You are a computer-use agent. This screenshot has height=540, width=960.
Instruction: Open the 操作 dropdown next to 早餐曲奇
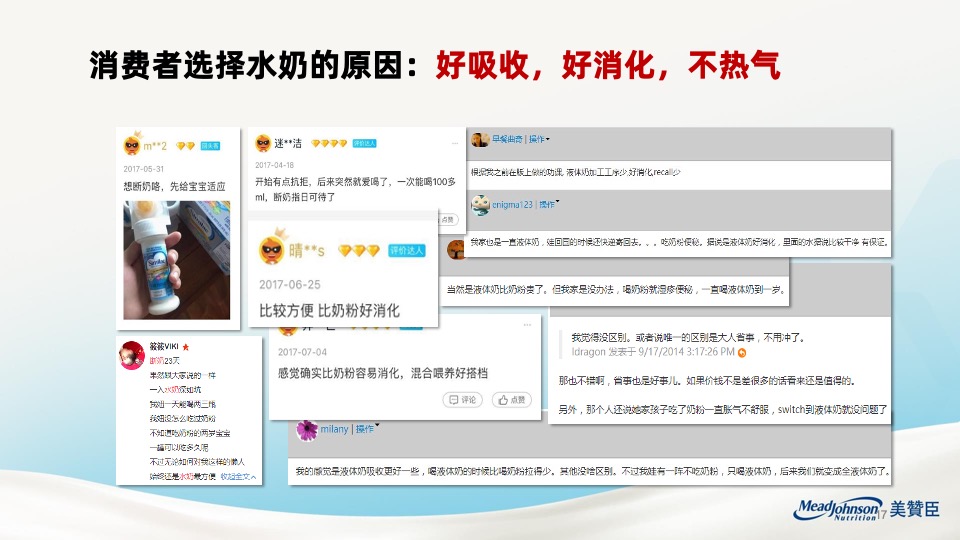click(539, 140)
